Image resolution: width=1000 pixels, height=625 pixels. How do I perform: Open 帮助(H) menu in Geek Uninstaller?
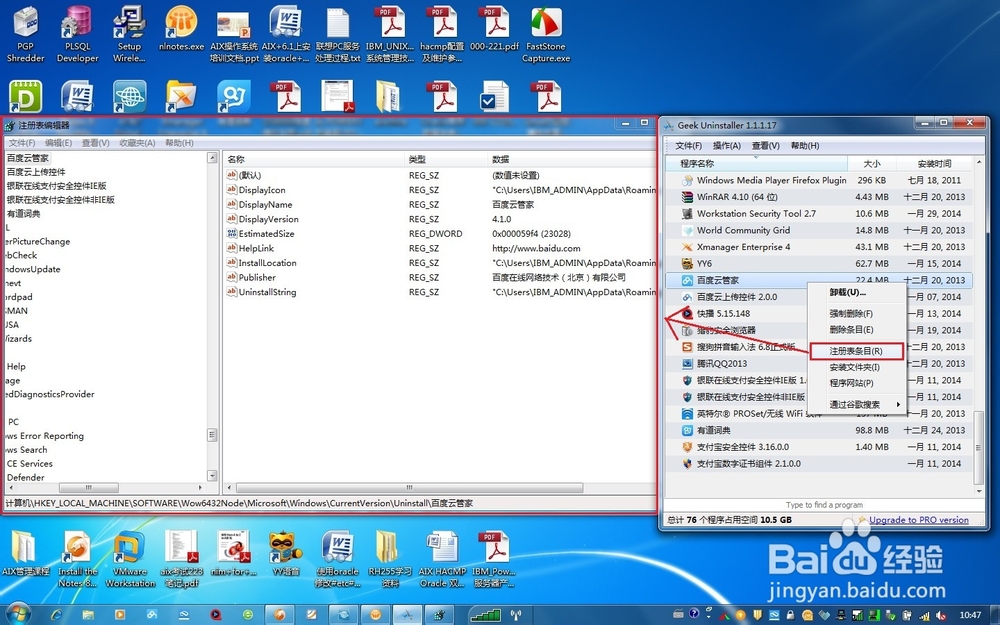coord(805,145)
